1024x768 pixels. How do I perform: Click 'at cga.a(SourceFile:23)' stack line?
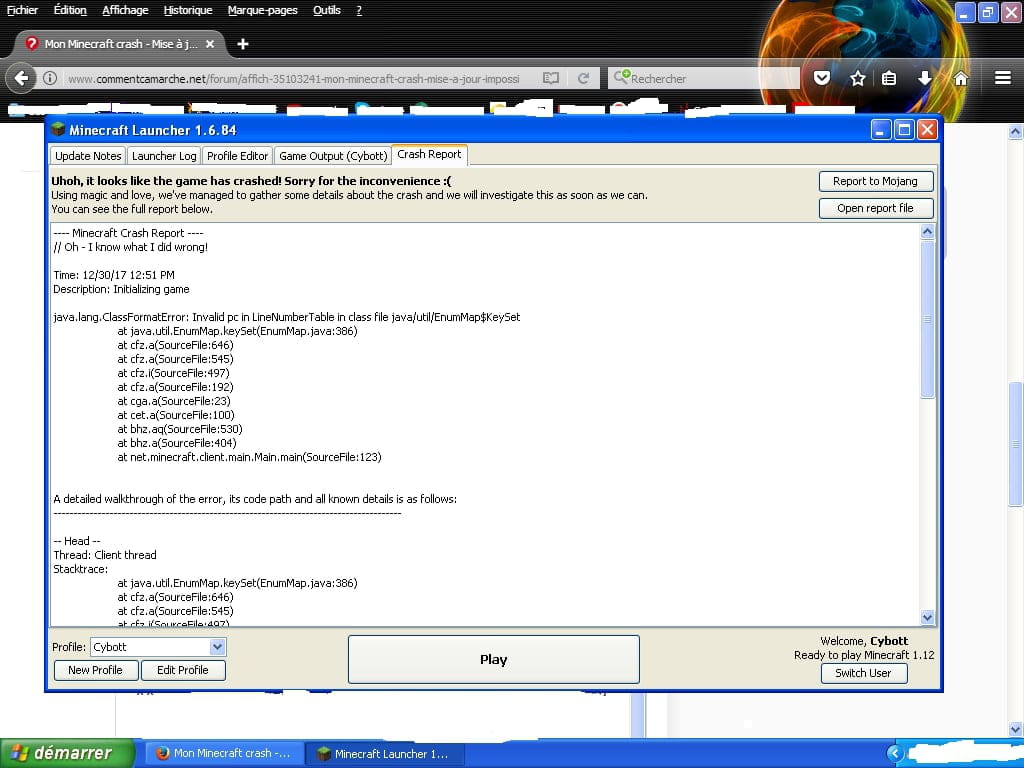(174, 401)
